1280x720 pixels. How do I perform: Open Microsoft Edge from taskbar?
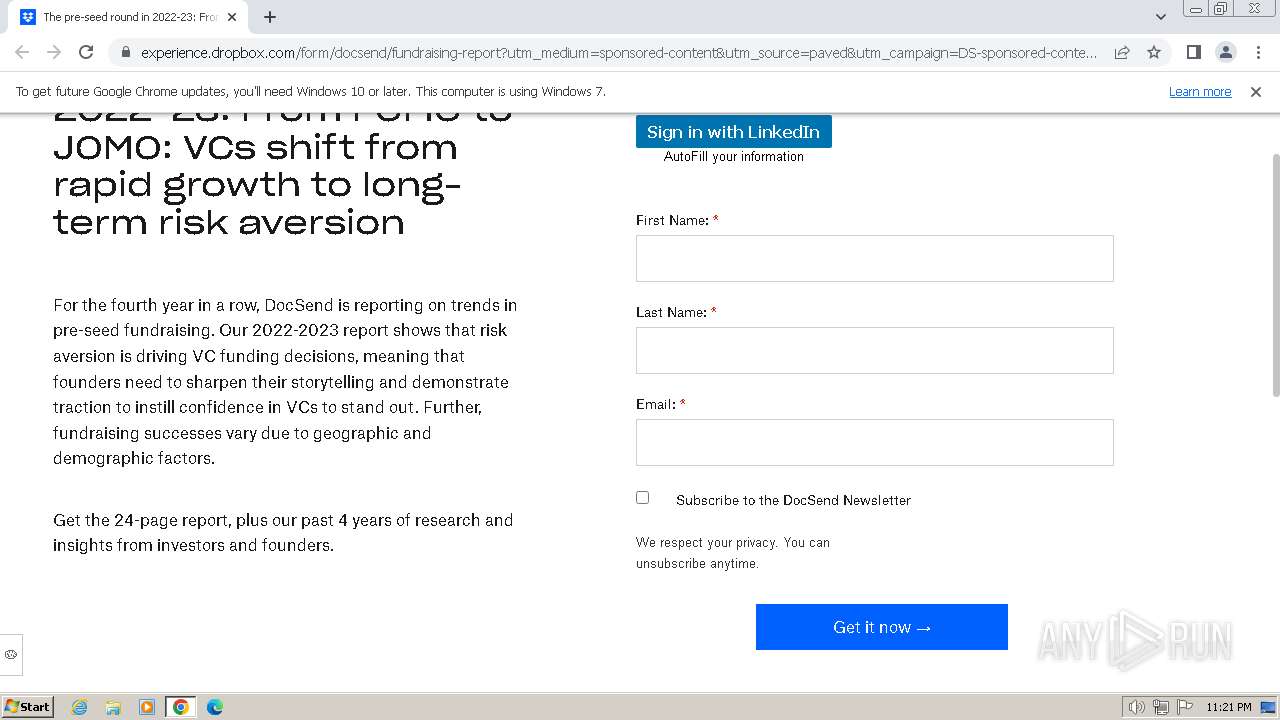(x=215, y=707)
